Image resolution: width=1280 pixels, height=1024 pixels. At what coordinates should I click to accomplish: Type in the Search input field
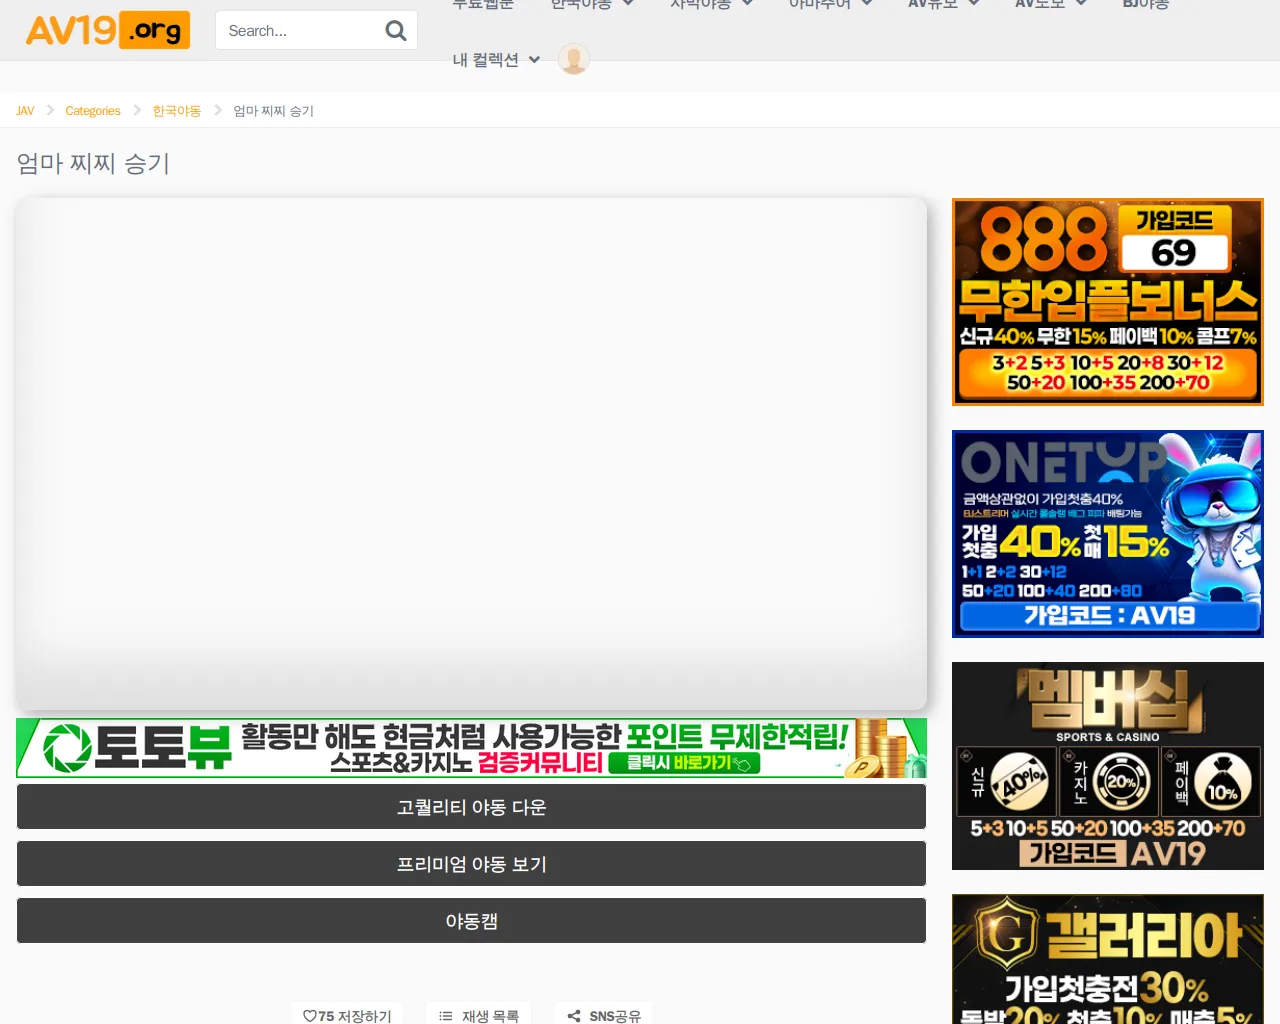300,31
